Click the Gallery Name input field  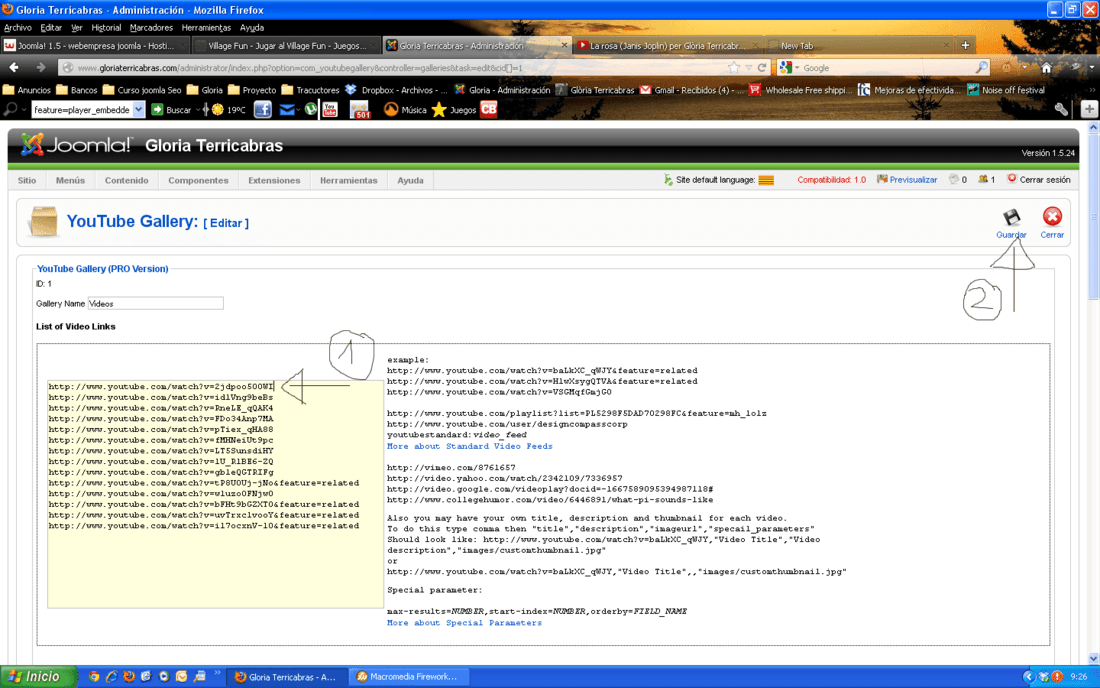(155, 304)
